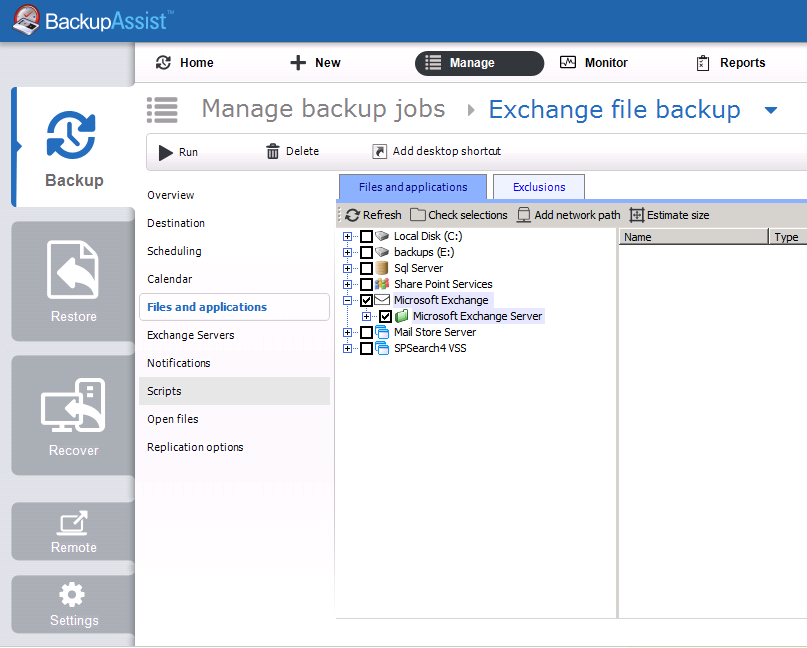Click the Check selections folder icon
This screenshot has height=648, width=807.
(x=417, y=215)
